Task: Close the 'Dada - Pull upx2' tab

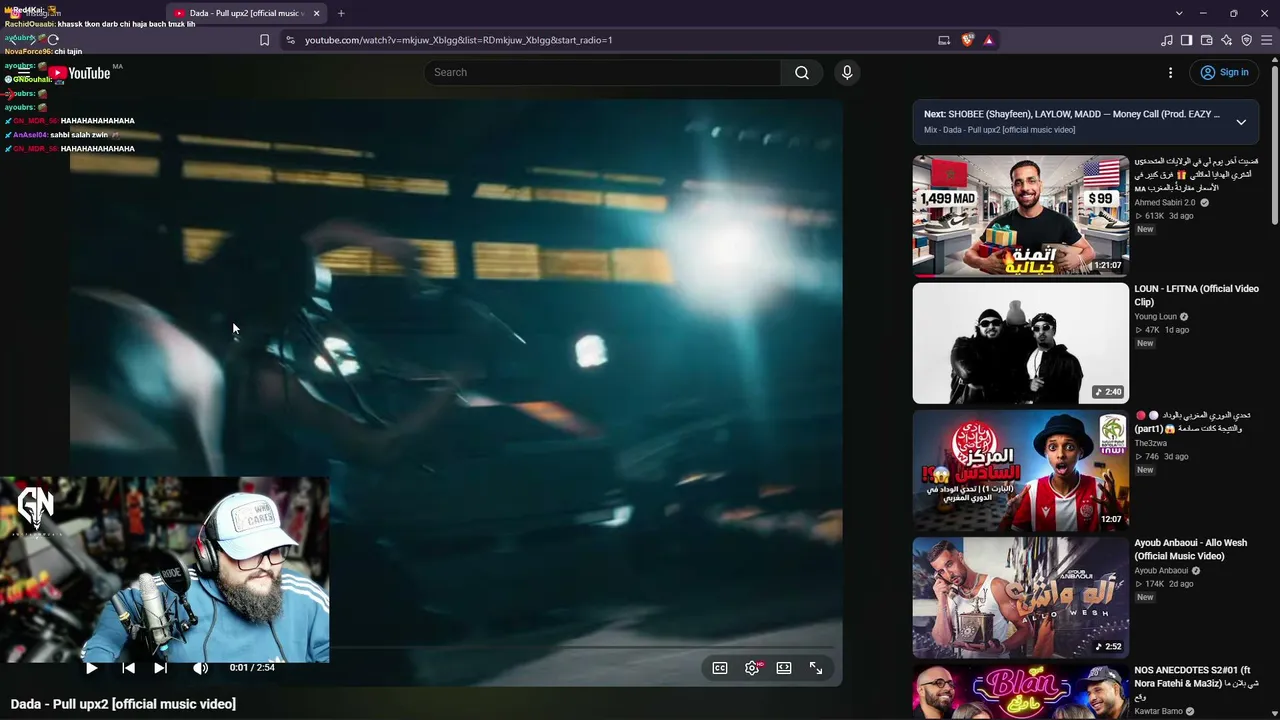Action: point(317,14)
